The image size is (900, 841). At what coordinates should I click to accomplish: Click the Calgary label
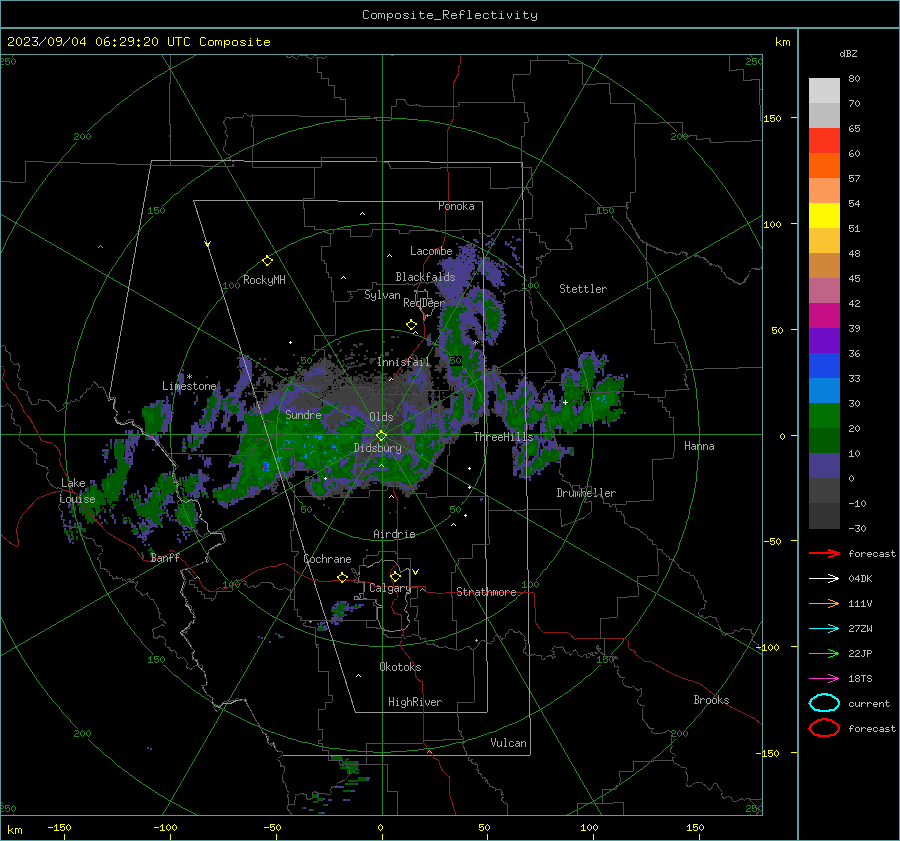[x=390, y=588]
